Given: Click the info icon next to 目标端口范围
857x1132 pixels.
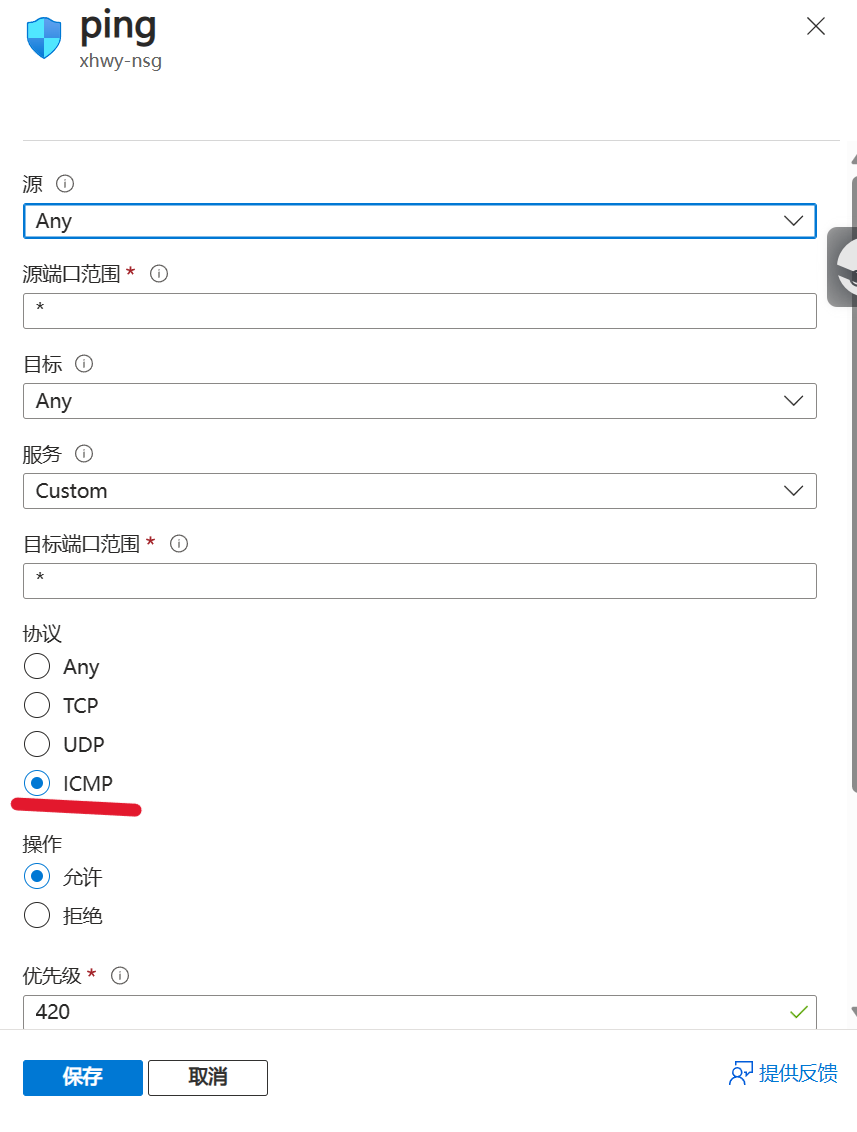Looking at the screenshot, I should pos(180,544).
